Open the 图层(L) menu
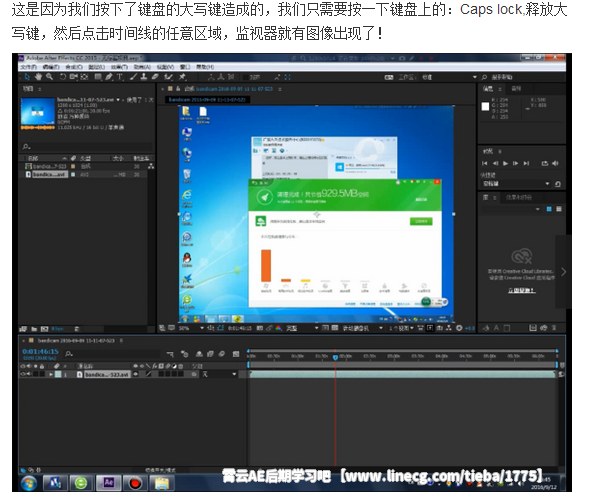Image resolution: width=593 pixels, height=495 pixels. pos(96,67)
